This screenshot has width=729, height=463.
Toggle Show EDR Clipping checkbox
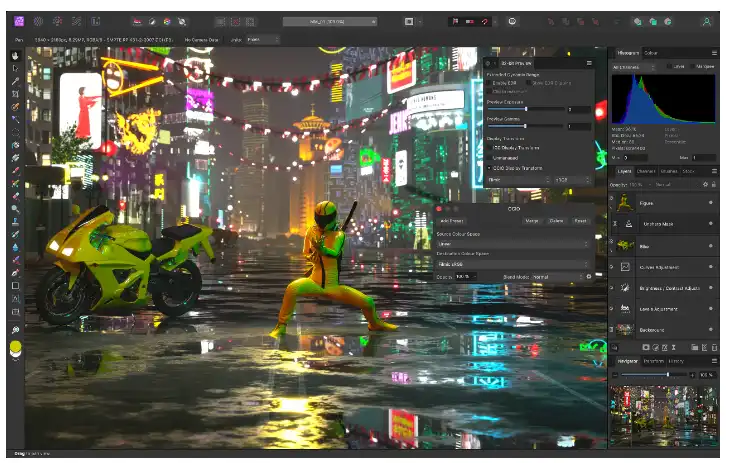[529, 83]
